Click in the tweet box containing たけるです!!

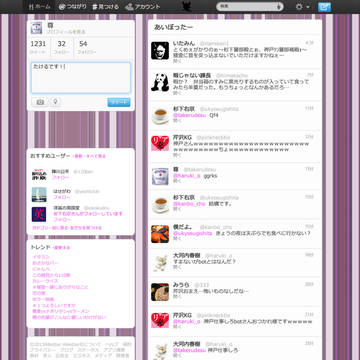click(81, 78)
